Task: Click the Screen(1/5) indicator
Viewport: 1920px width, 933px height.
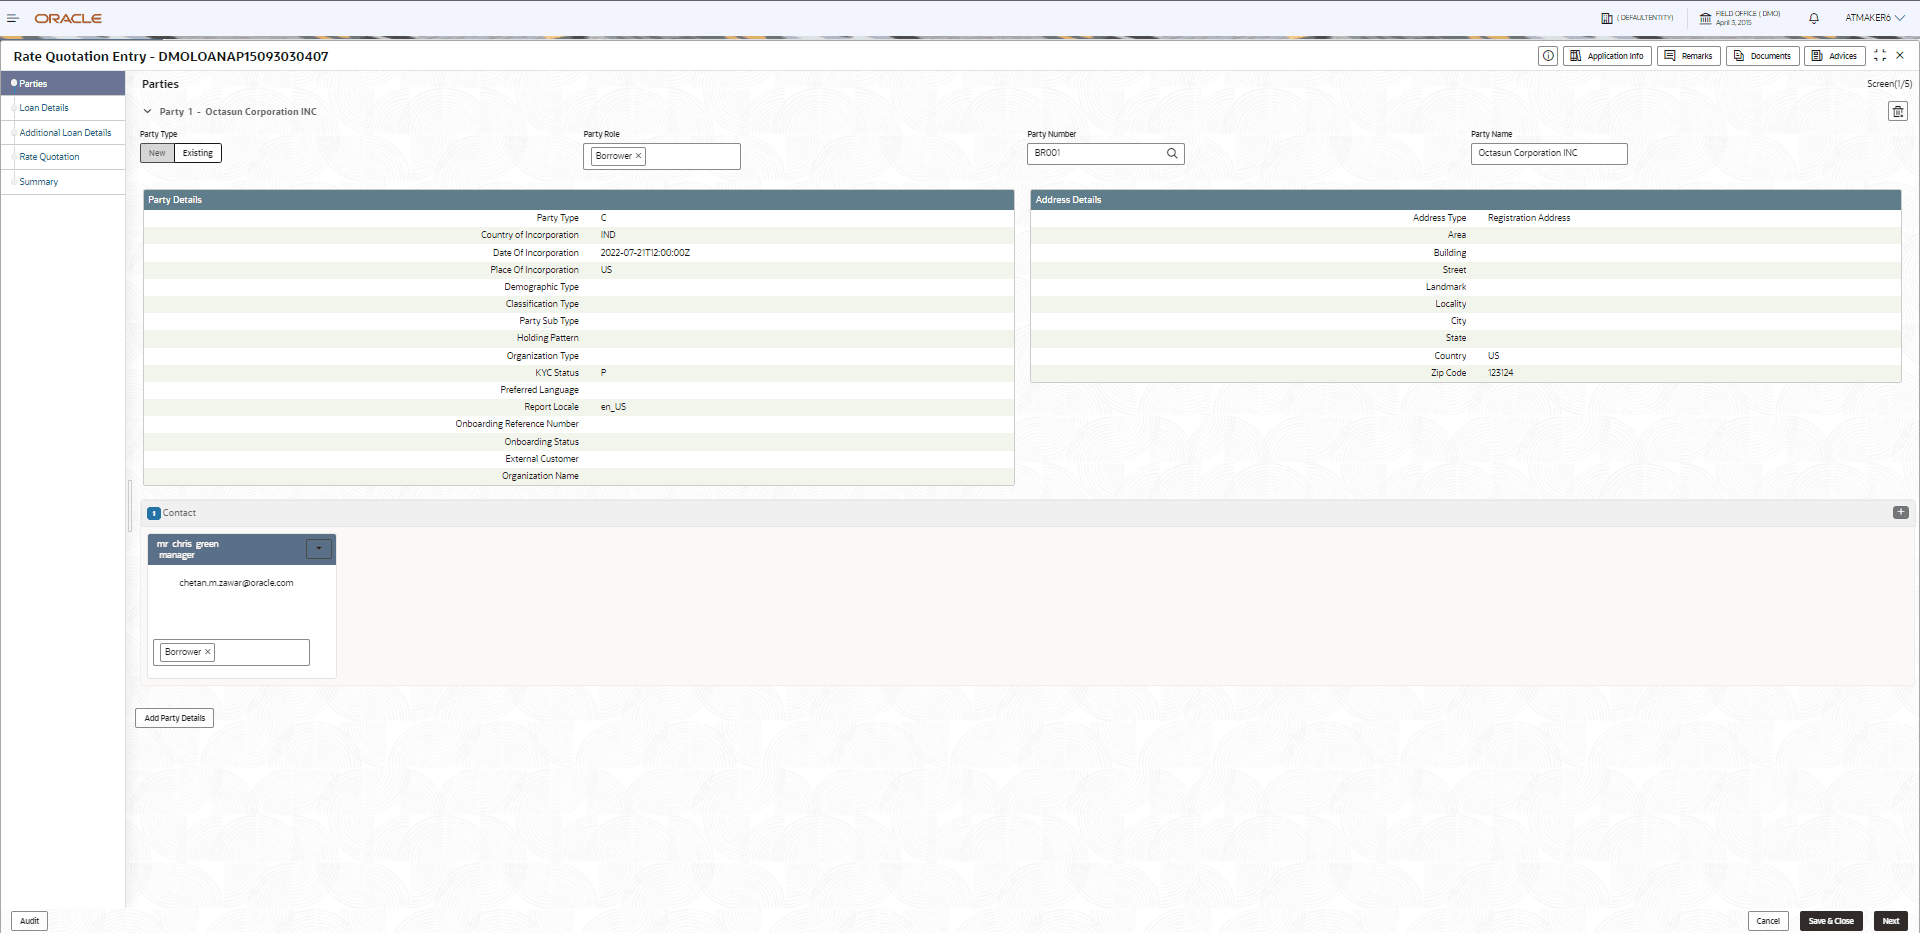Action: click(x=1889, y=84)
